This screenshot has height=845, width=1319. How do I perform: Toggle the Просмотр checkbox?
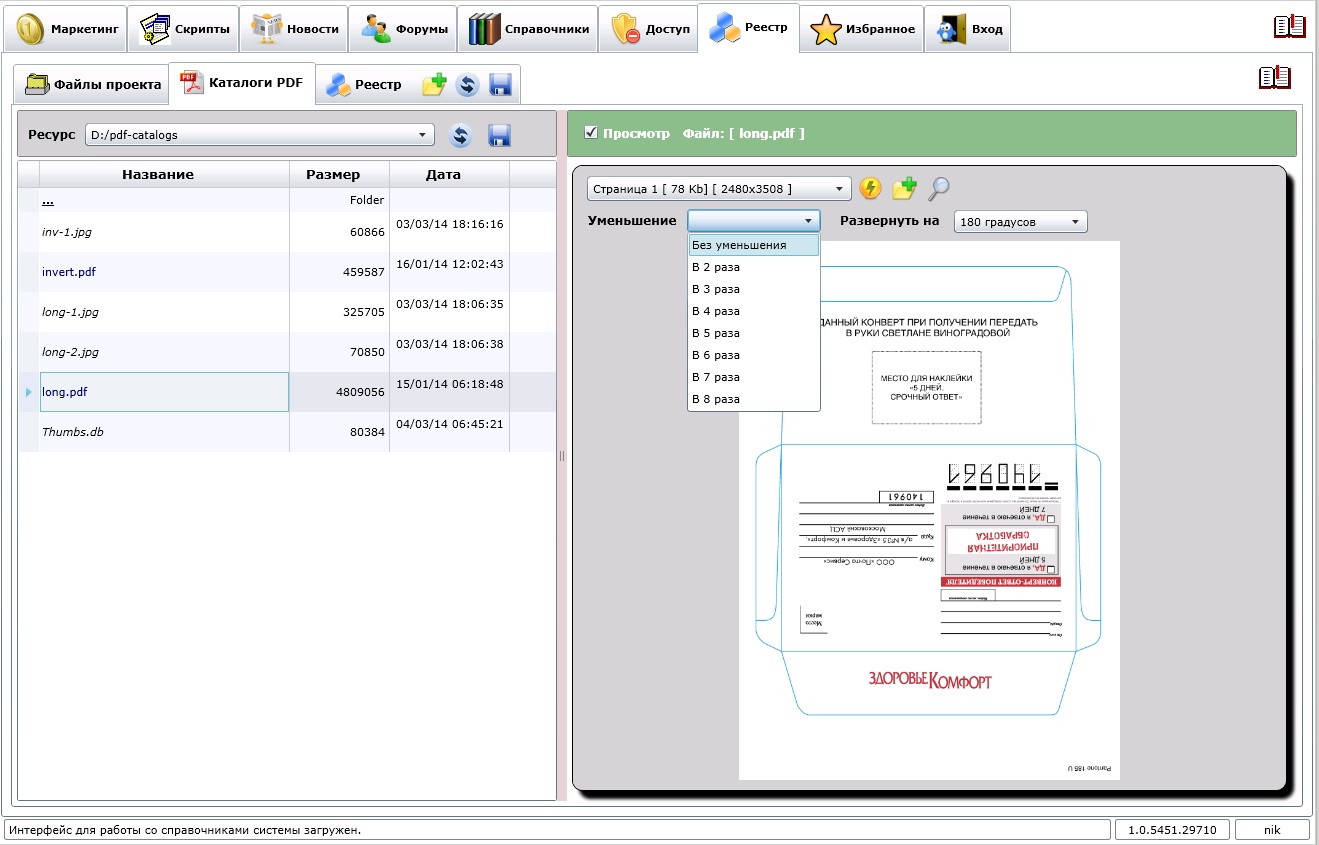click(x=591, y=132)
